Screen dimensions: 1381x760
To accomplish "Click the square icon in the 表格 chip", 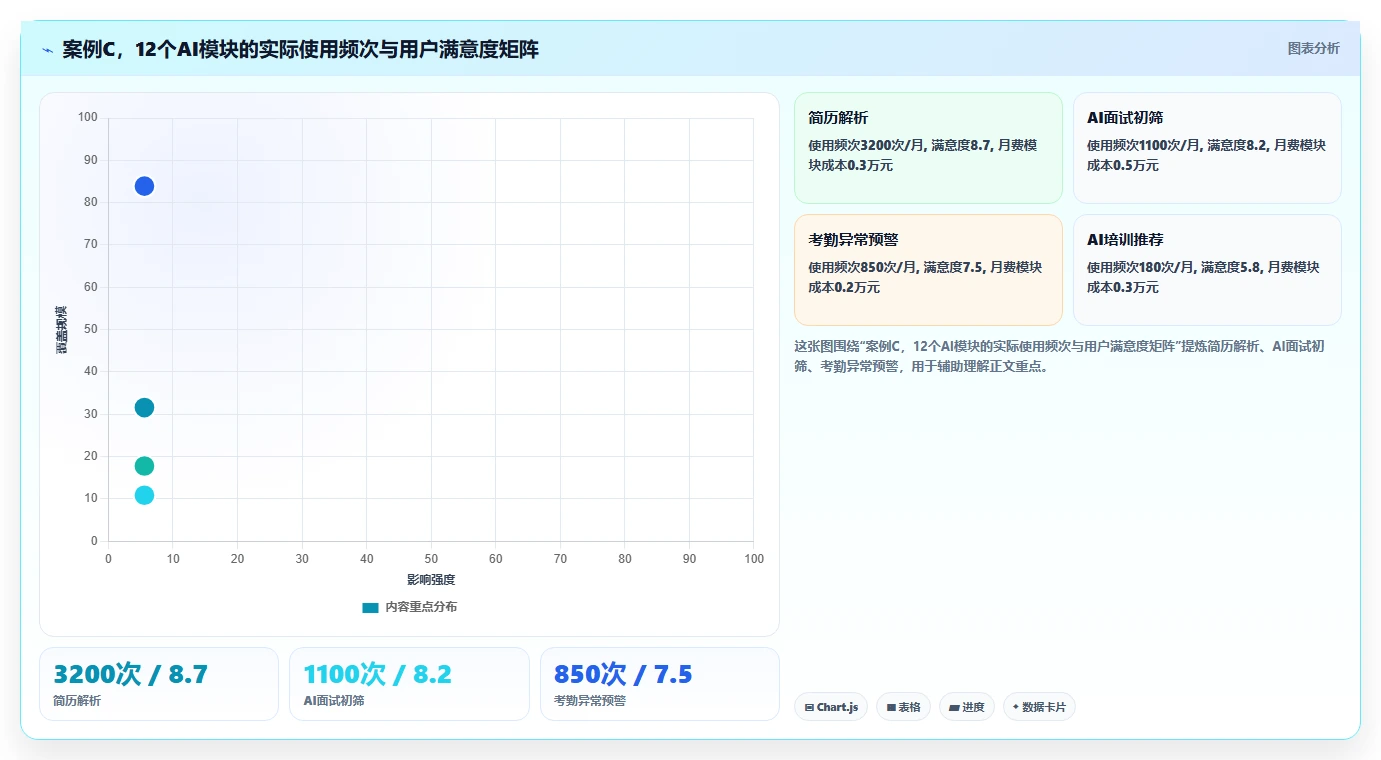I will 891,708.
